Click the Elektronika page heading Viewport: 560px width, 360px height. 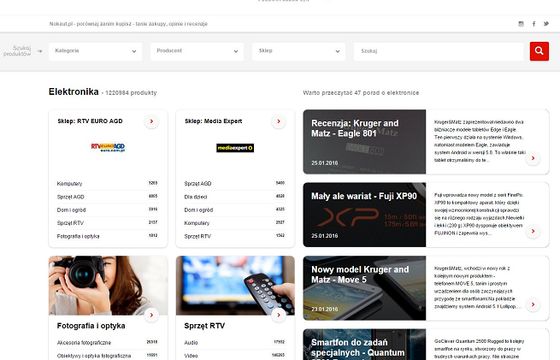tap(74, 92)
